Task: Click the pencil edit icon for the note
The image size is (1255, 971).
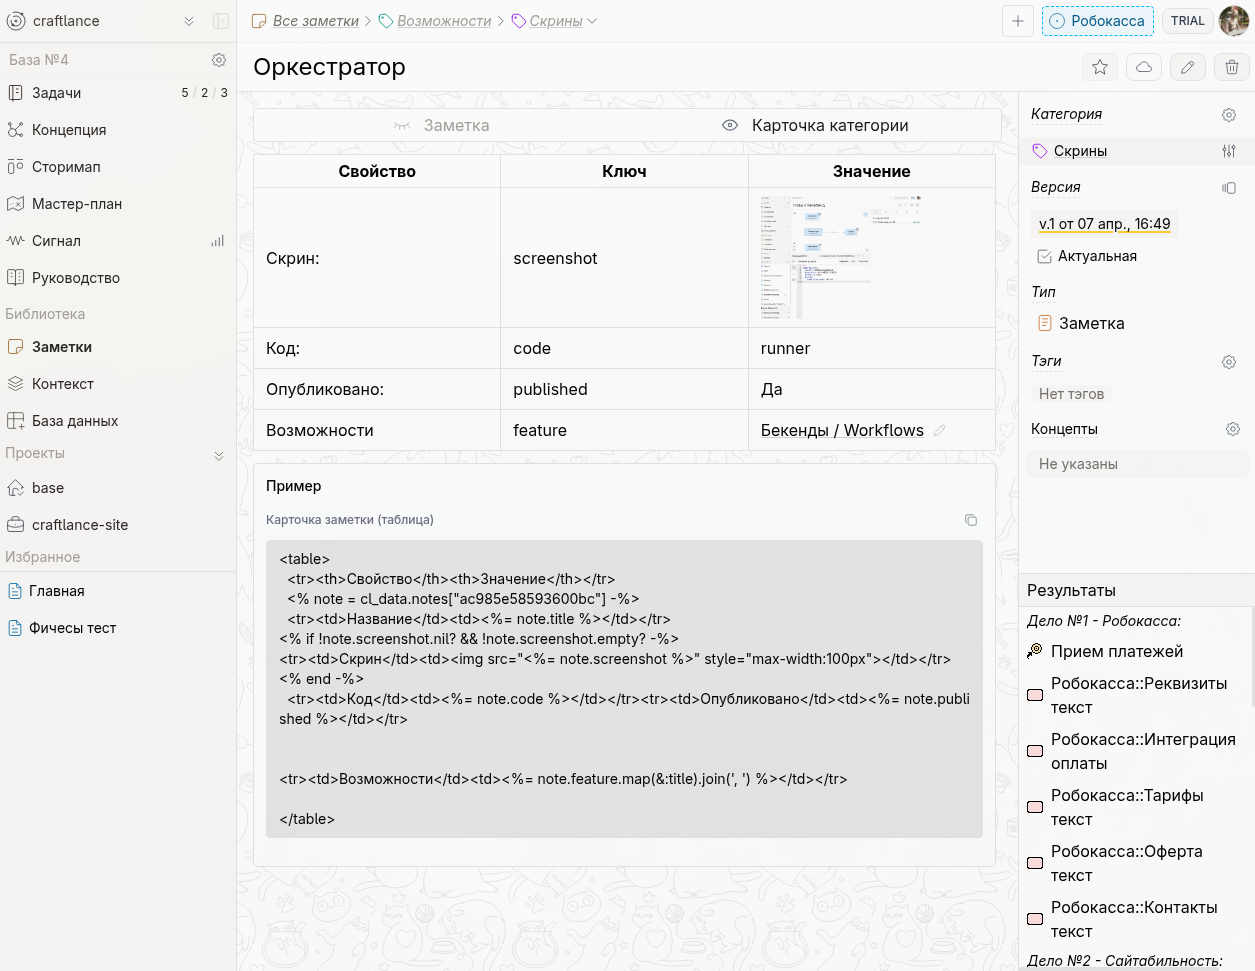Action: [1188, 67]
